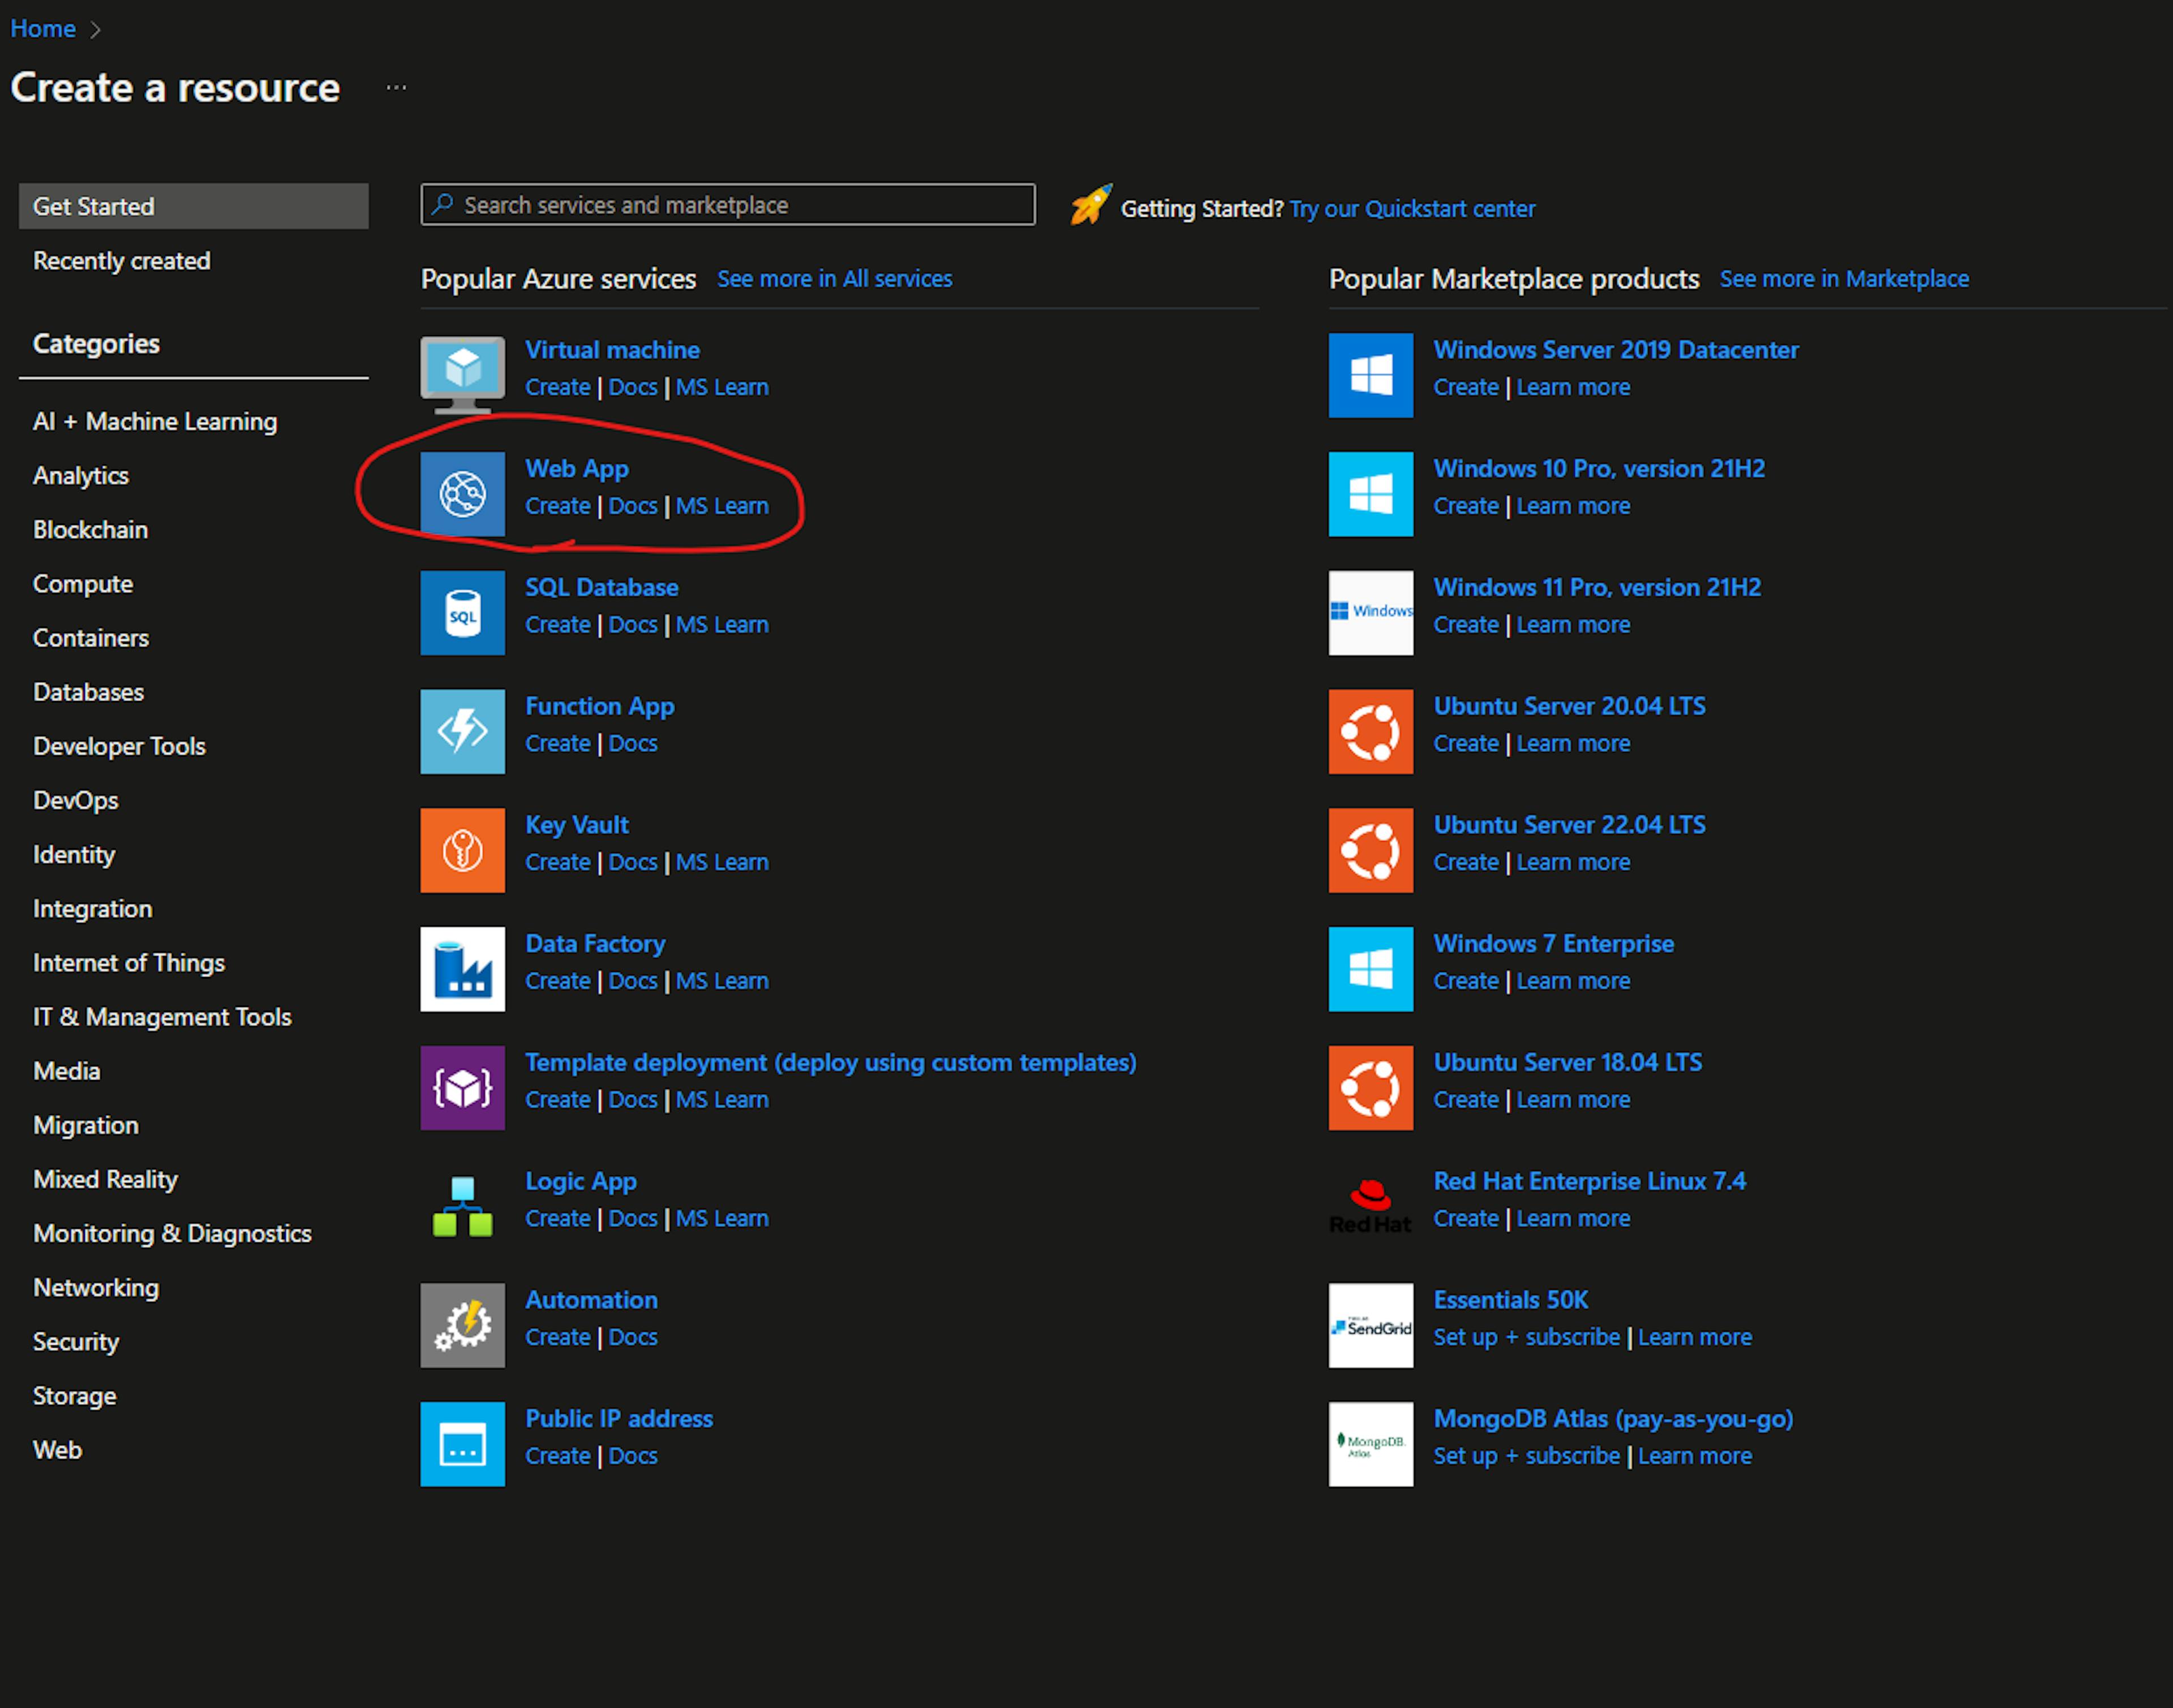This screenshot has width=2173, height=1708.
Task: Select the Web category
Action: [x=57, y=1450]
